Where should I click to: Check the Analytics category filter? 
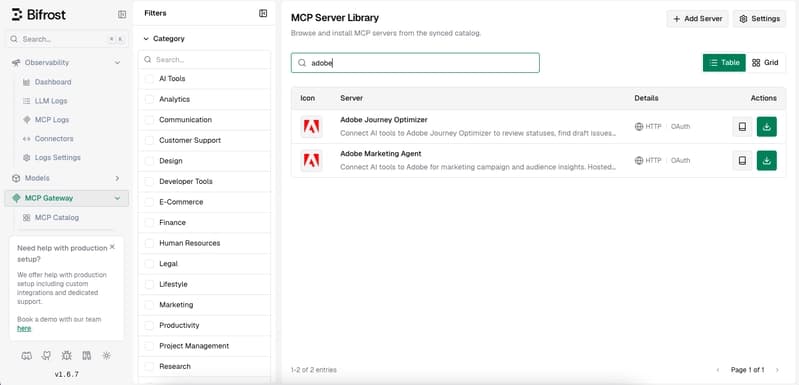coord(149,99)
